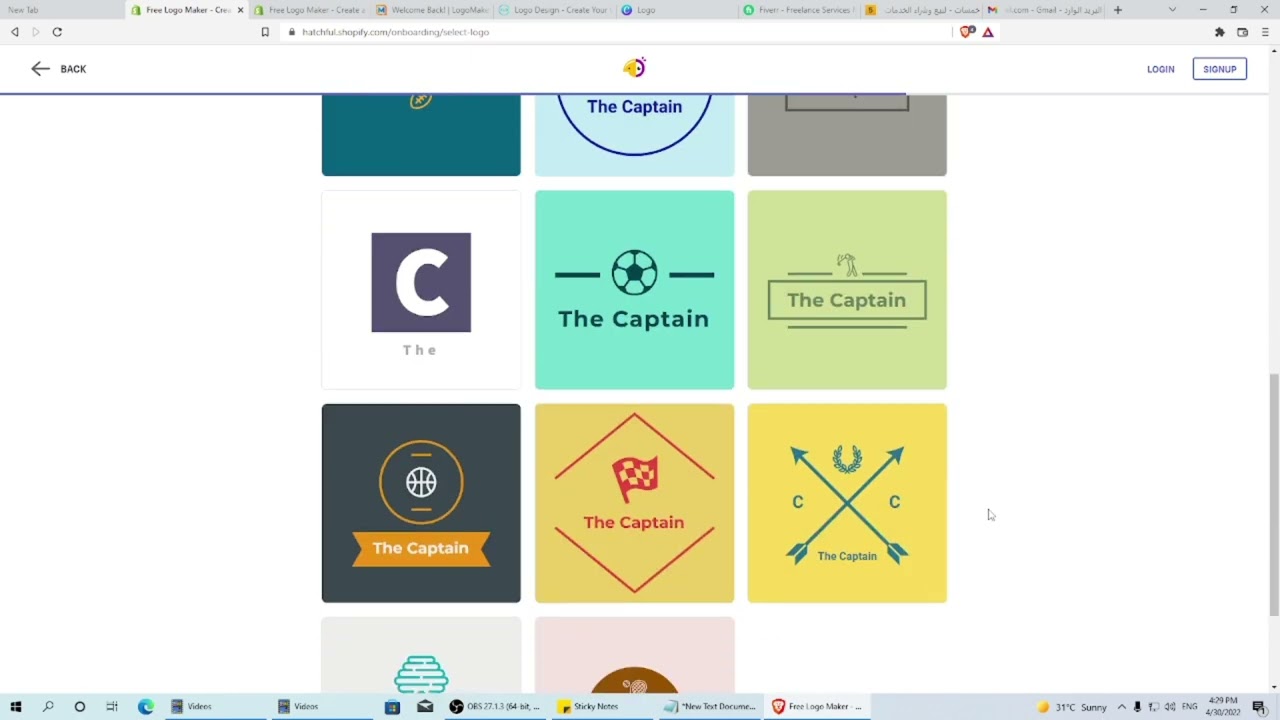Click the browser forward arrow

(x=35, y=32)
